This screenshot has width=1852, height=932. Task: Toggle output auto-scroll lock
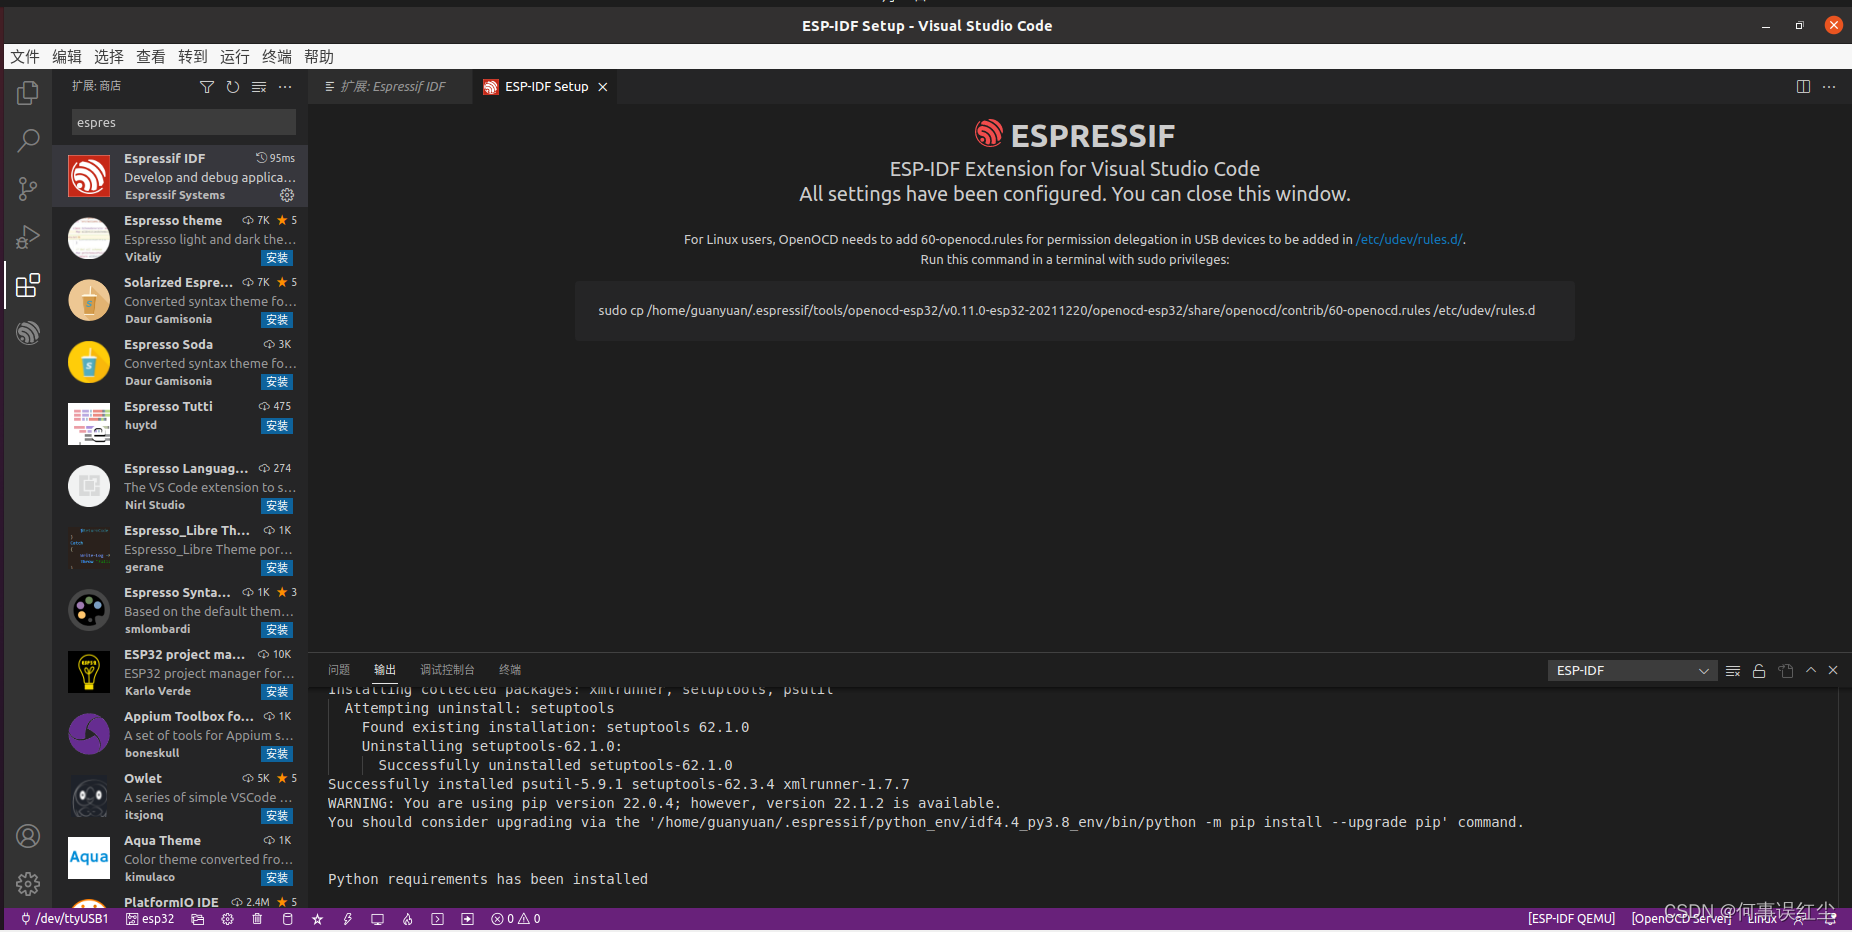(1759, 671)
